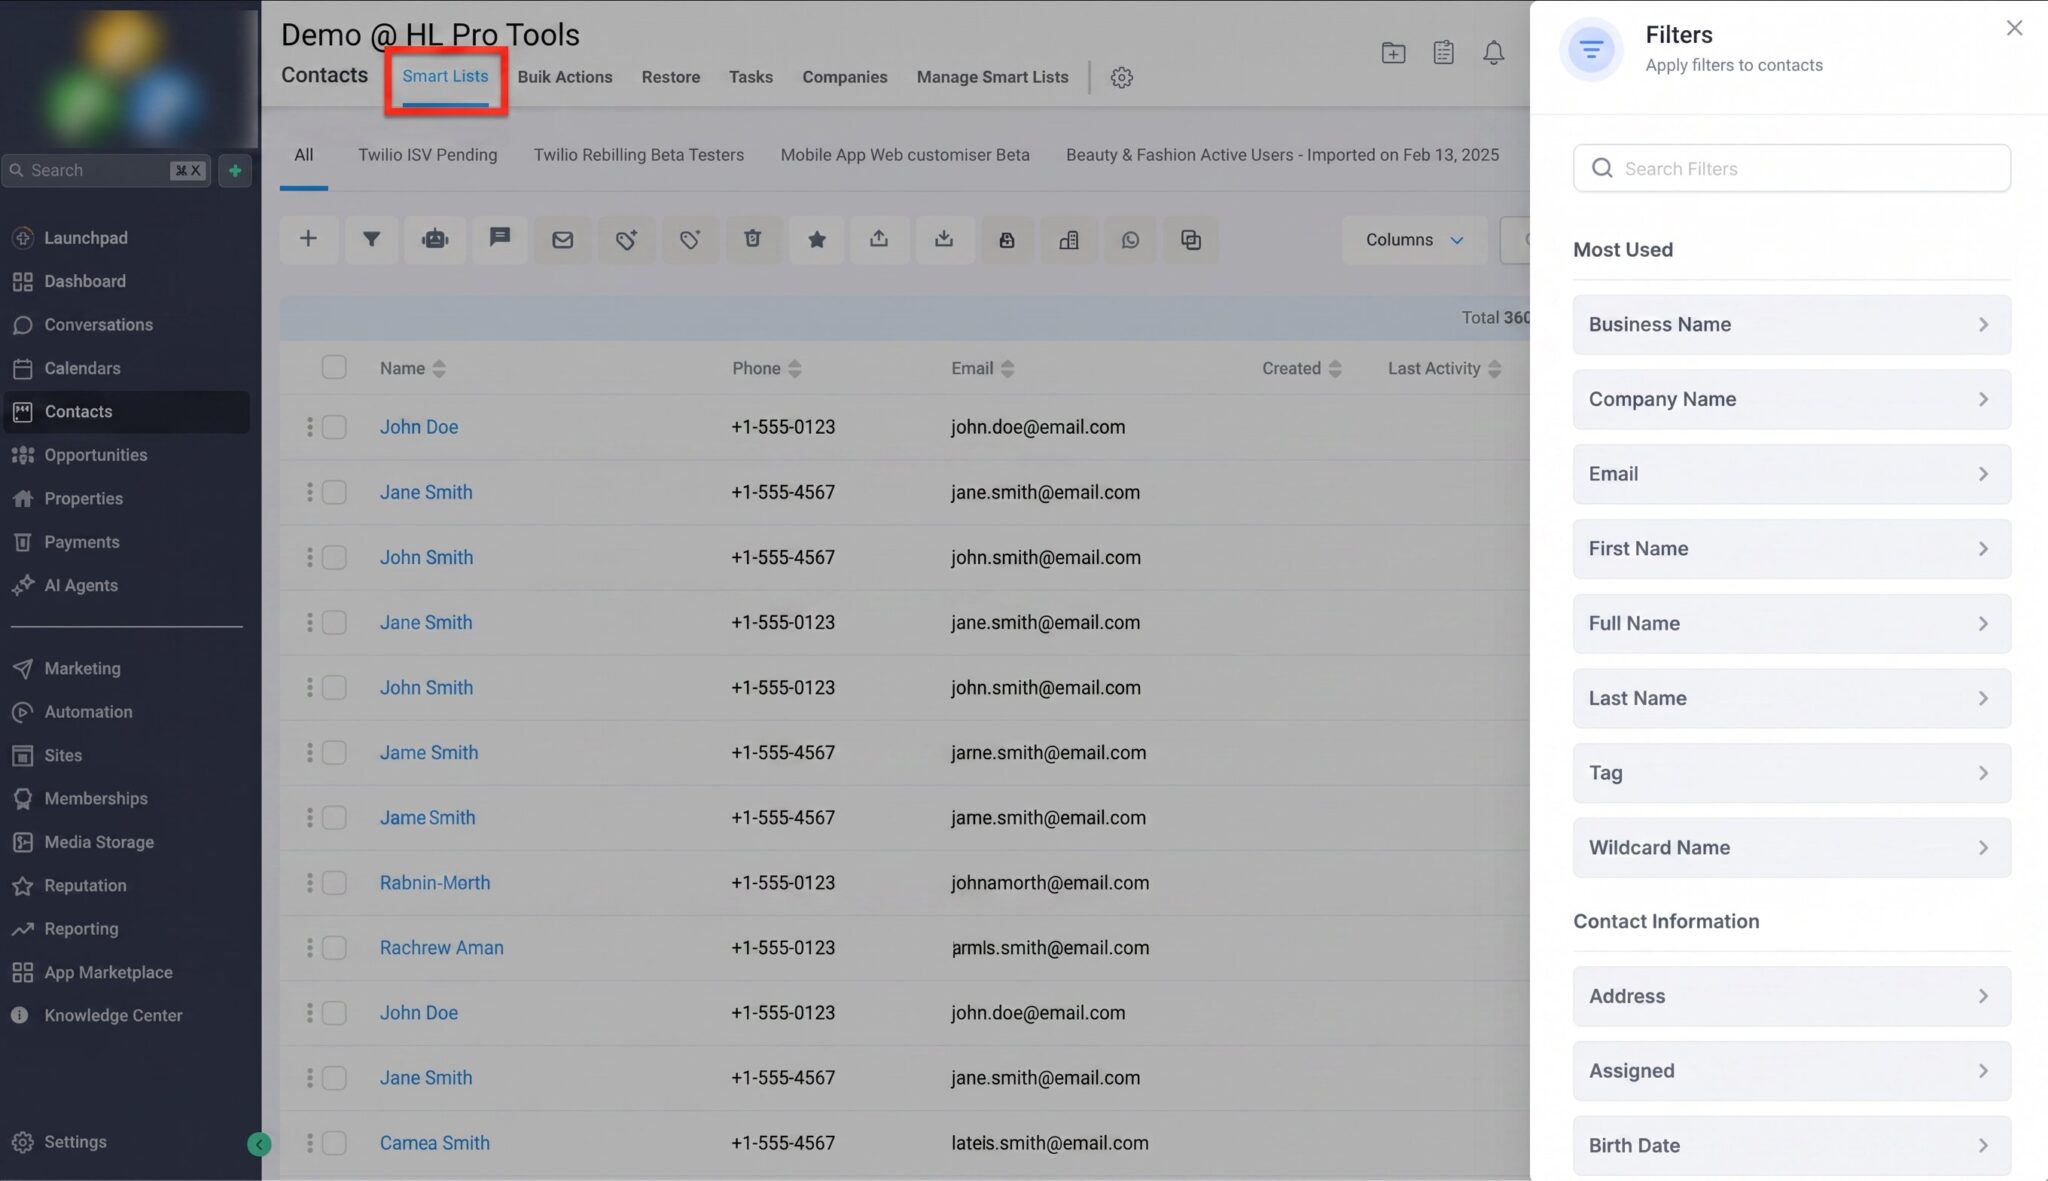Expand the Tag filter

point(1791,773)
